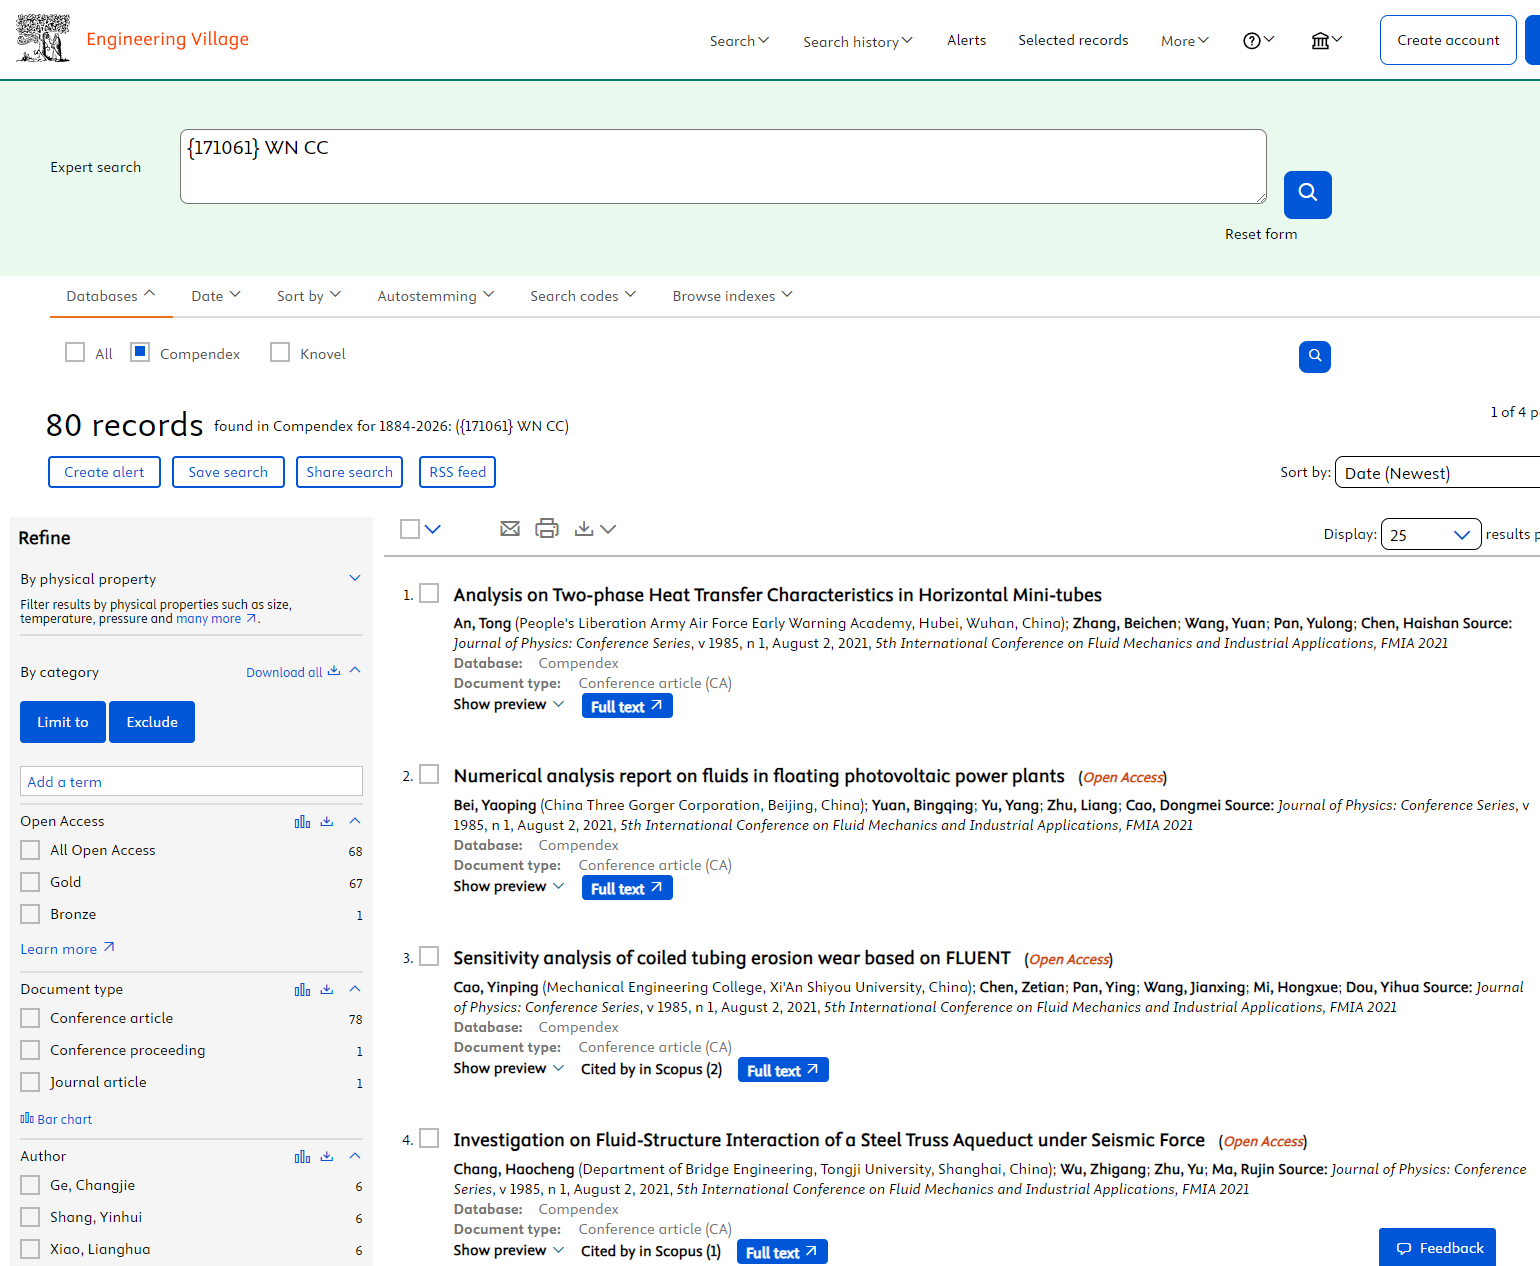The width and height of the screenshot is (1540, 1266).
Task: Print the selected records
Action: 547,529
